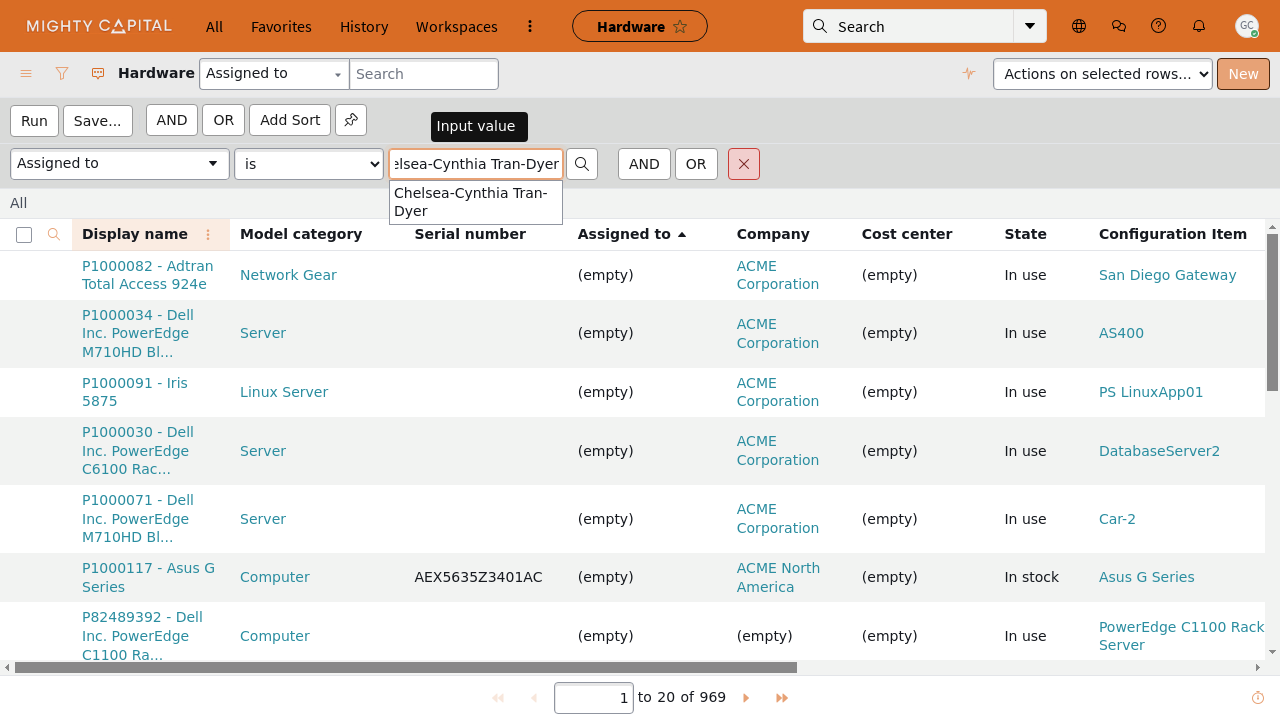Click the lookup magnifier next to value field
Viewport: 1280px width, 720px height.
tap(582, 164)
